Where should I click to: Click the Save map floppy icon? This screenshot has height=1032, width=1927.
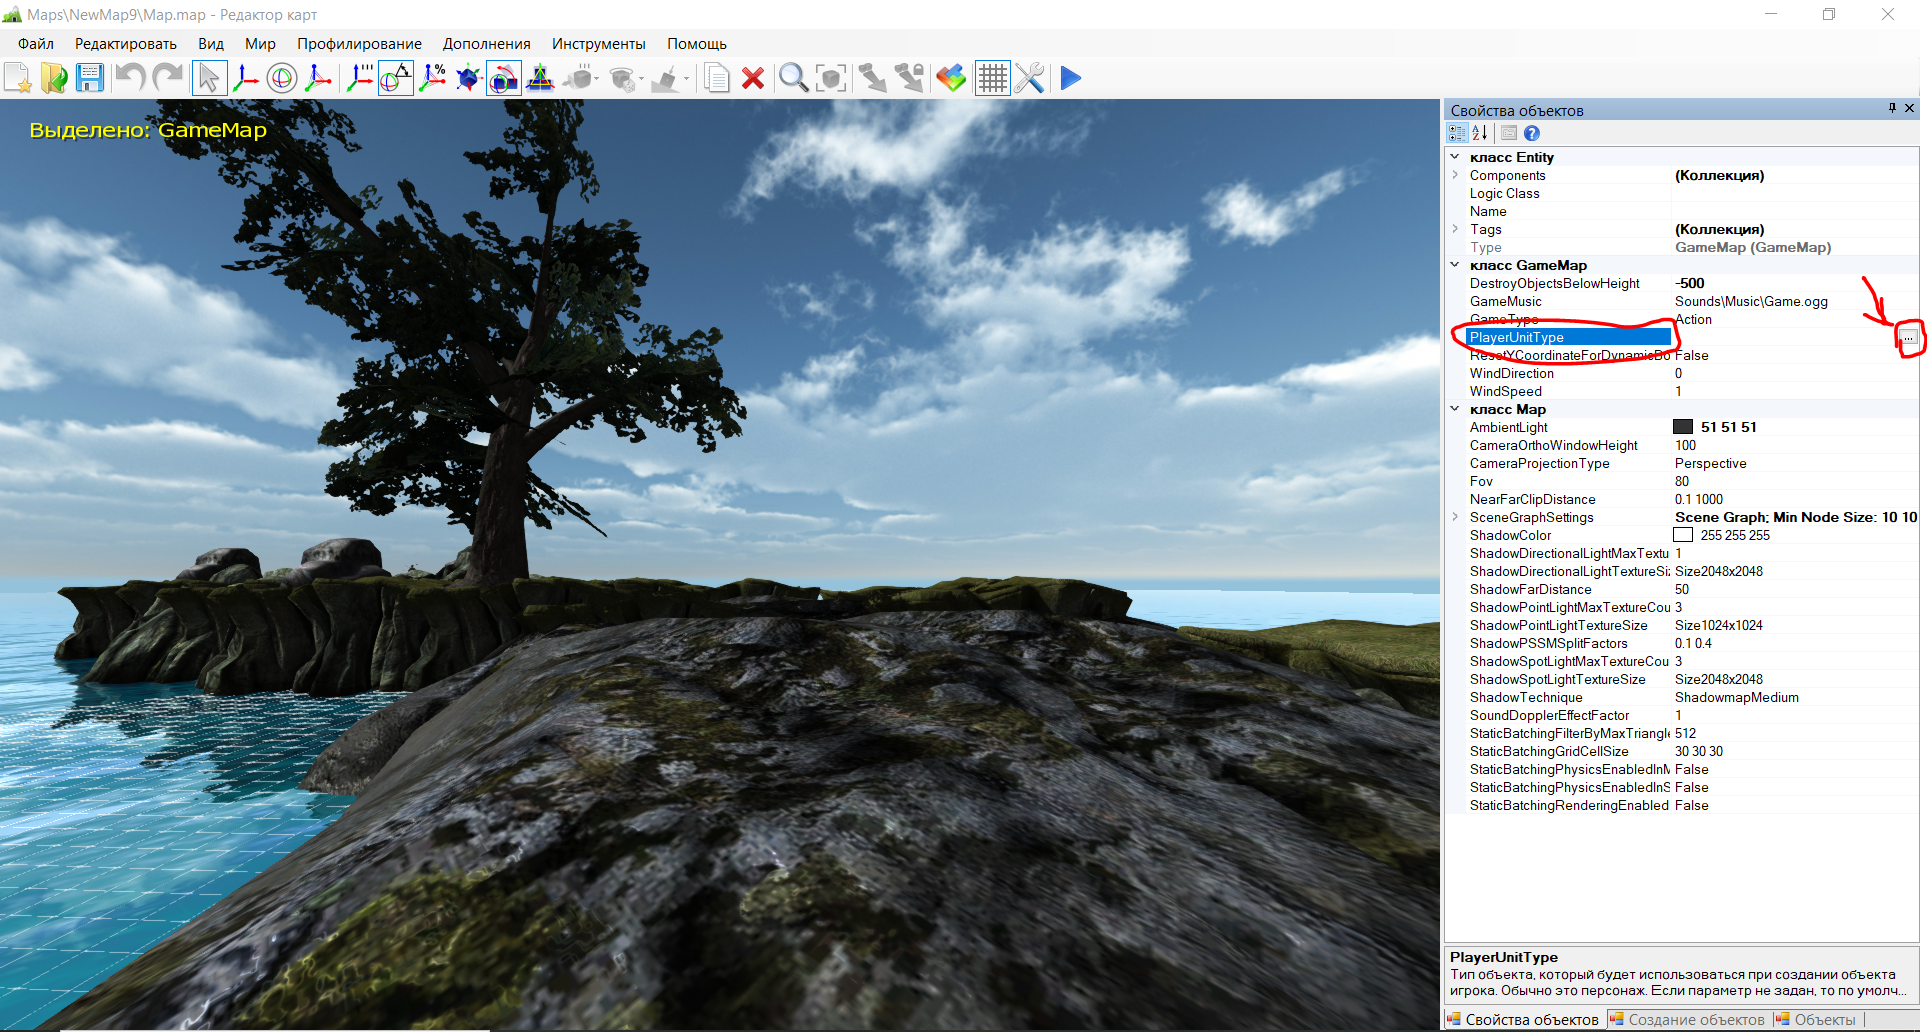tap(90, 78)
